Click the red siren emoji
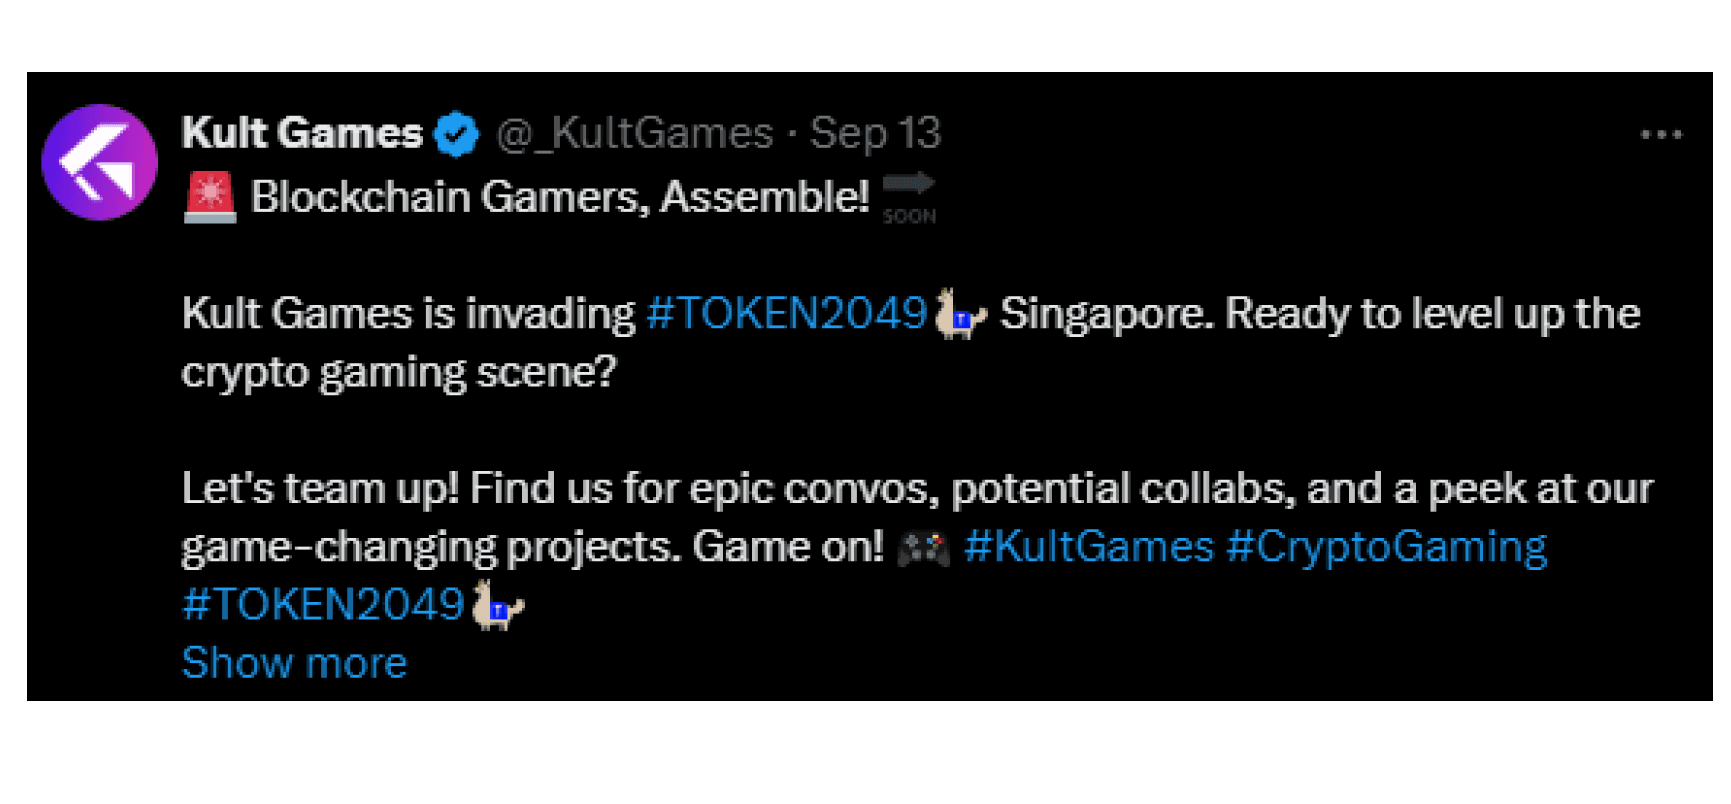This screenshot has width=1731, height=804. click(x=210, y=197)
